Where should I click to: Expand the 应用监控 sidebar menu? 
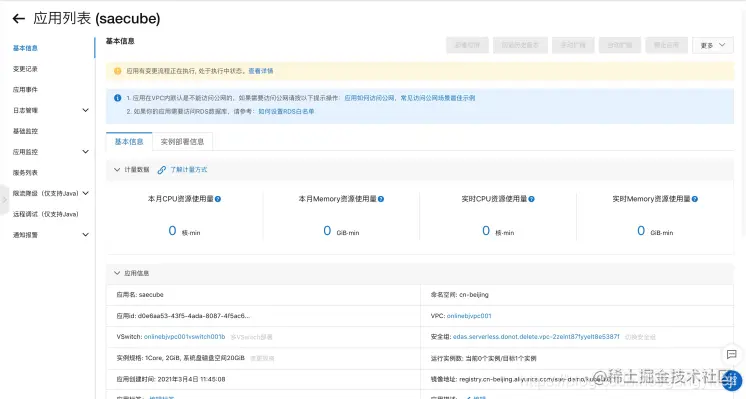(x=86, y=152)
